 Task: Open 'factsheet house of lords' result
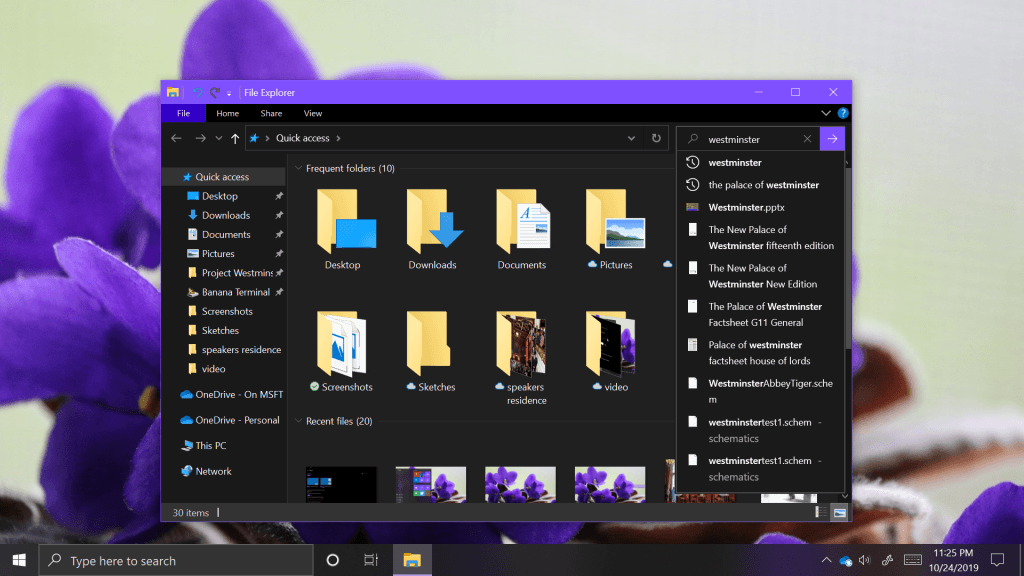(760, 353)
